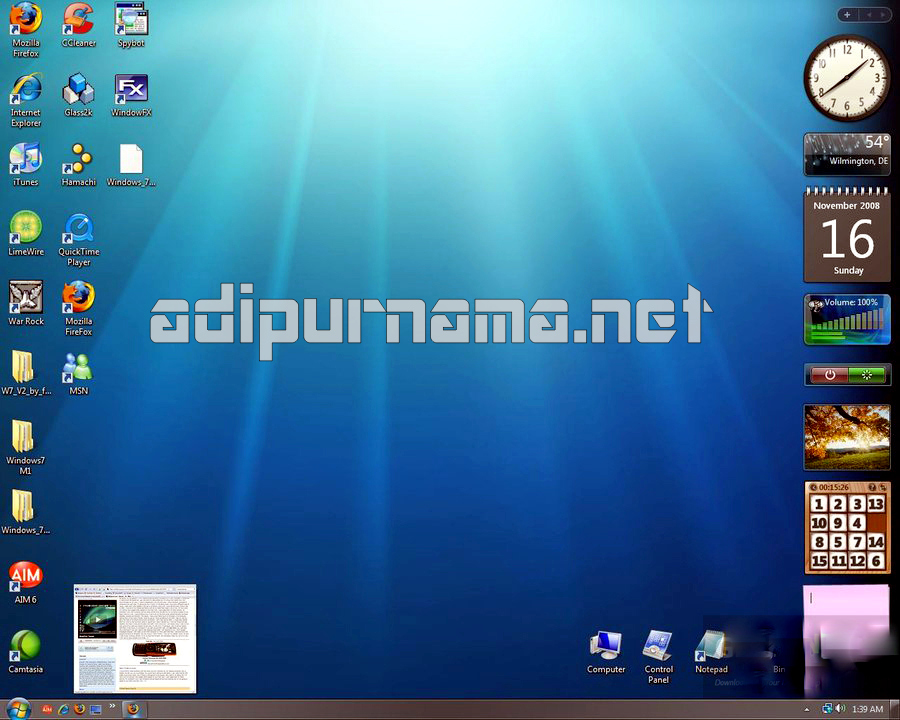Click the green restart button gadget
Viewport: 900px width, 720px height.
point(867,375)
